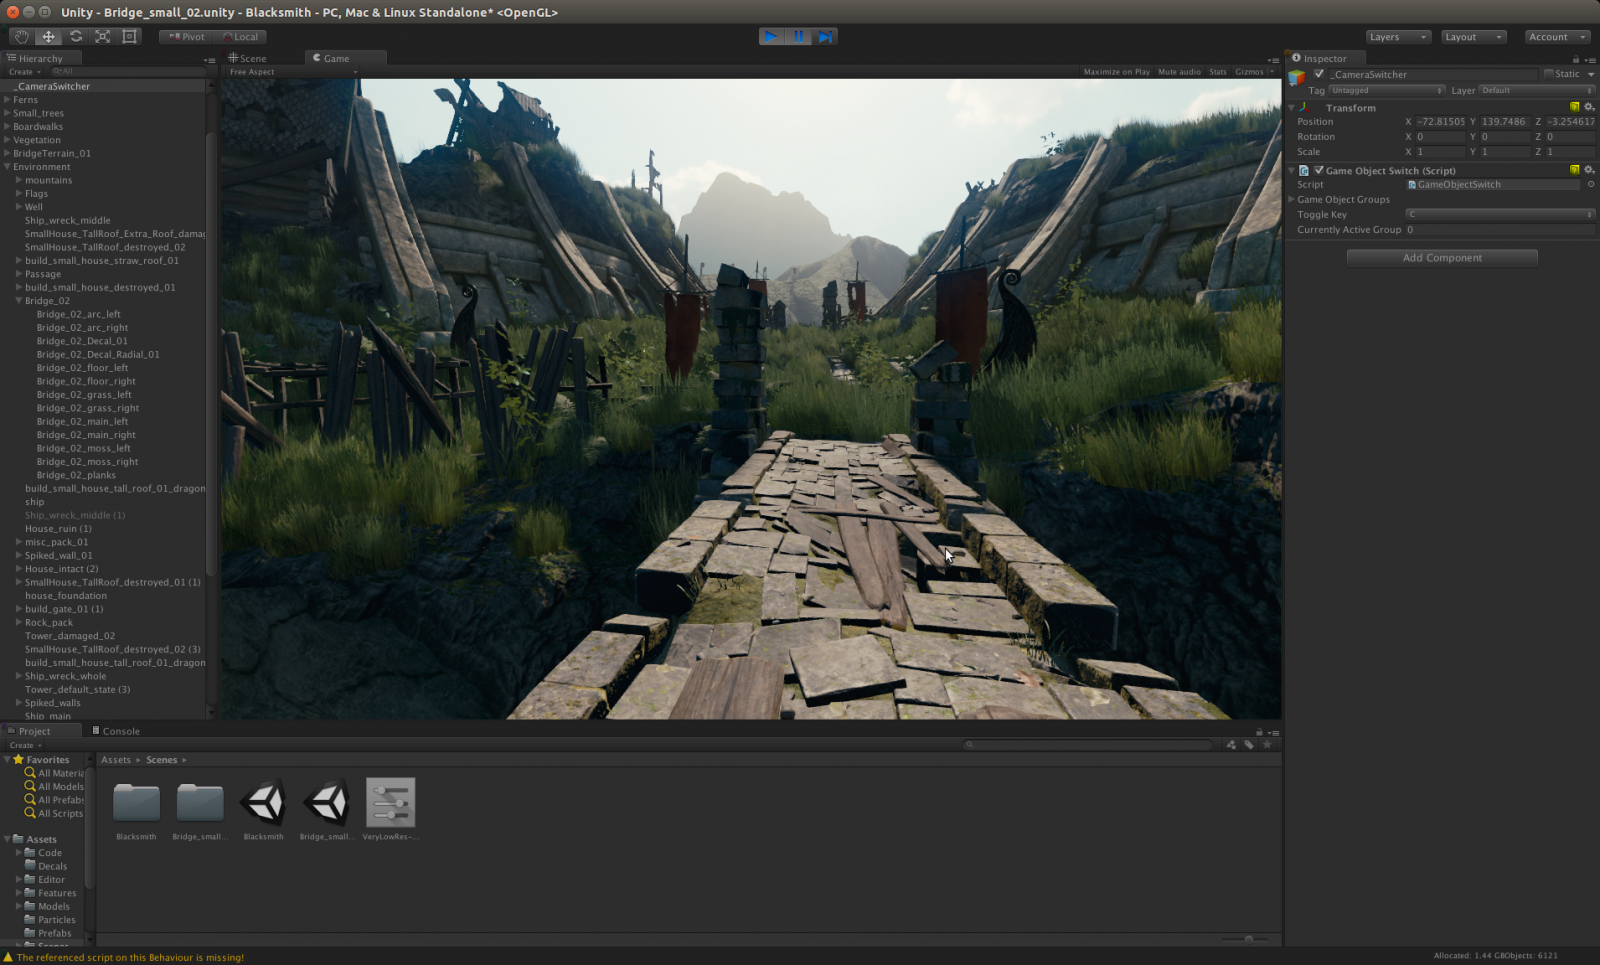Open the Transform component settings gear
Screen dimensions: 1600x965
(x=1589, y=107)
